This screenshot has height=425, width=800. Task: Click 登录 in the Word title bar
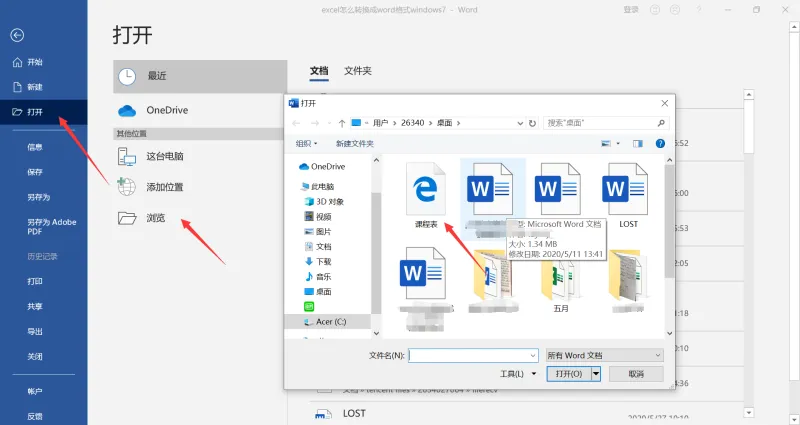pos(631,10)
